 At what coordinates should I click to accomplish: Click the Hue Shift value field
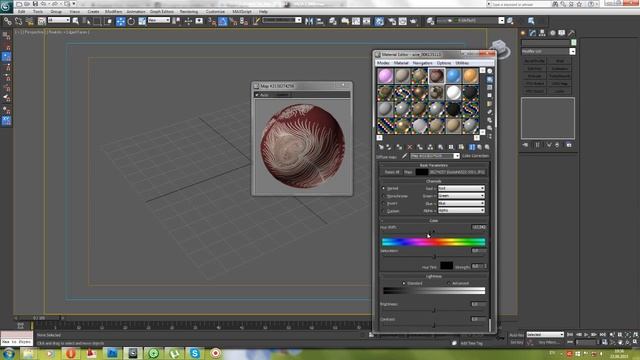coord(478,227)
